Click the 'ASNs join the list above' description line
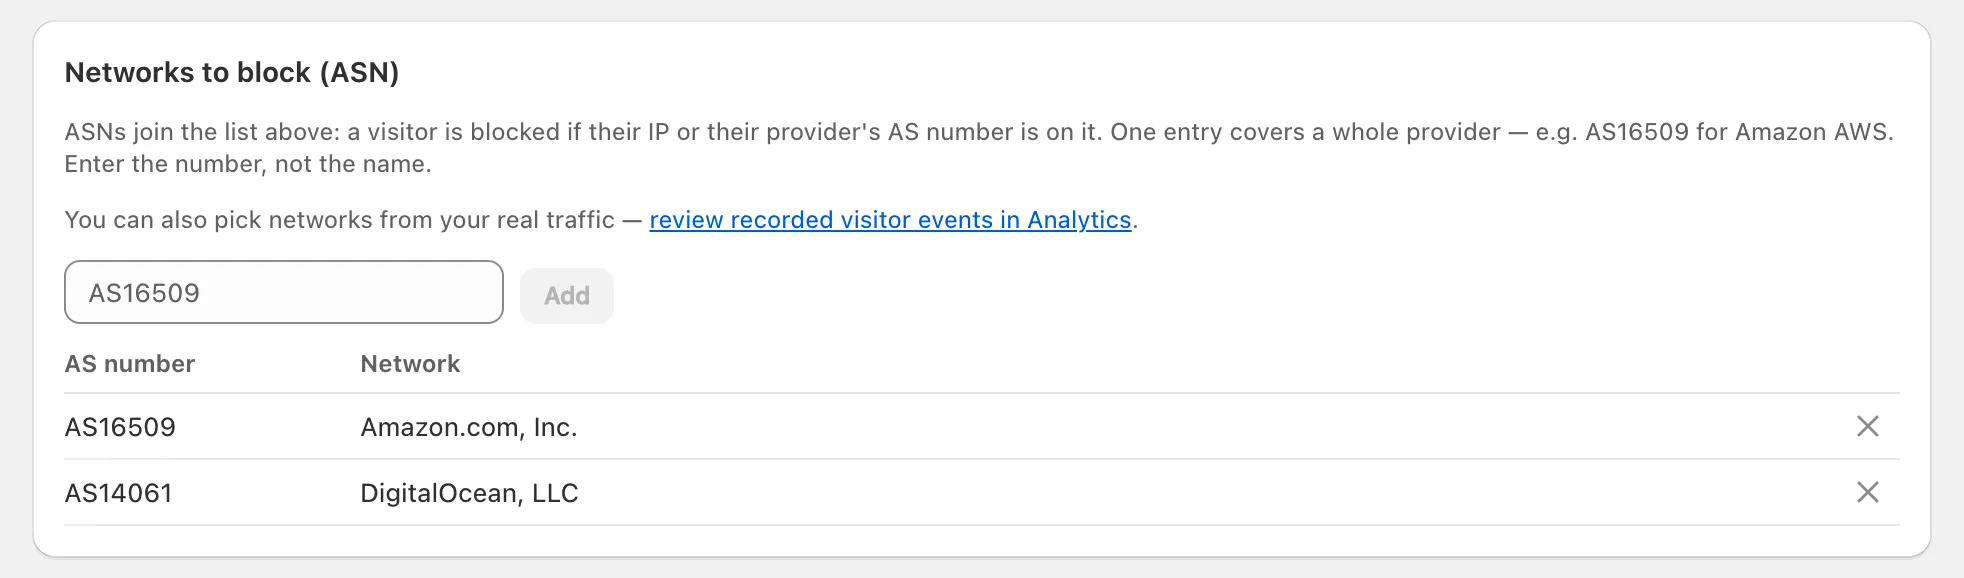 pos(979,132)
